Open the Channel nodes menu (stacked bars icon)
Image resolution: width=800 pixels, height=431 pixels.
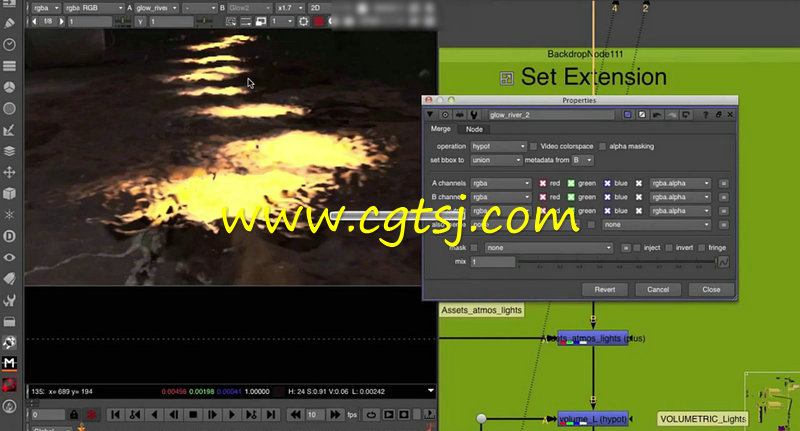pos(9,66)
